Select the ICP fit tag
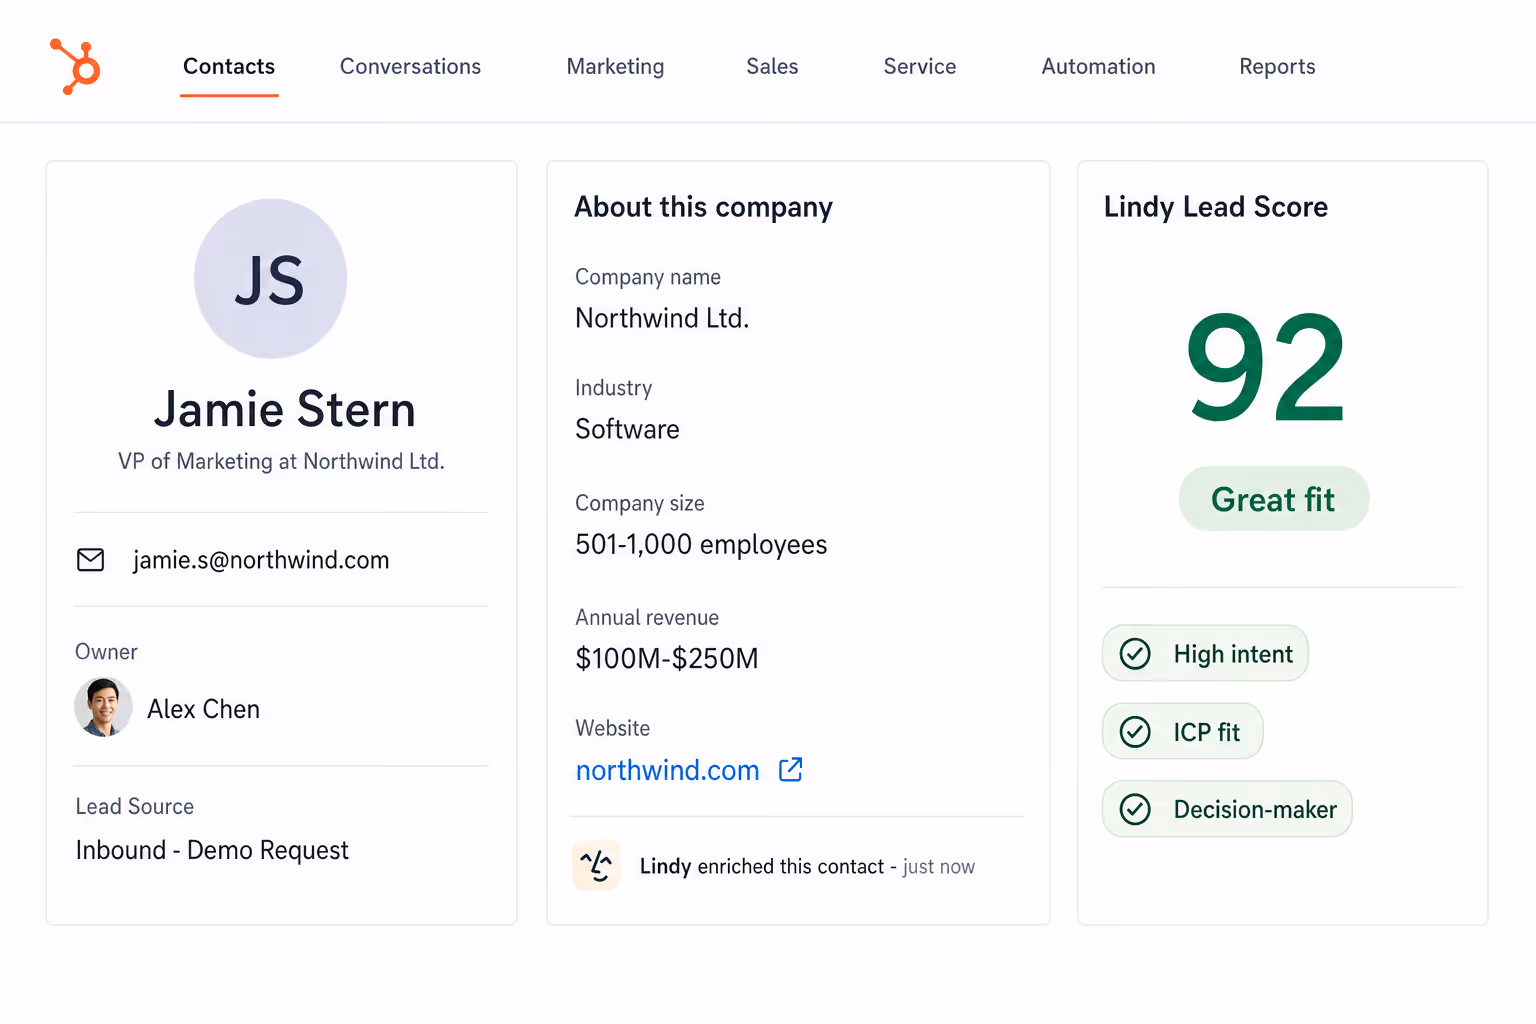The width and height of the screenshot is (1536, 1024). pyautogui.click(x=1182, y=731)
